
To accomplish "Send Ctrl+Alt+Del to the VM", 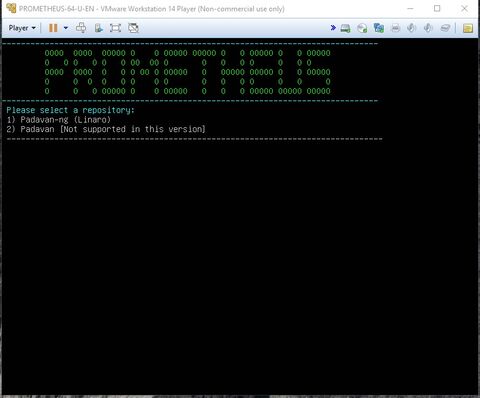I will click(81, 28).
